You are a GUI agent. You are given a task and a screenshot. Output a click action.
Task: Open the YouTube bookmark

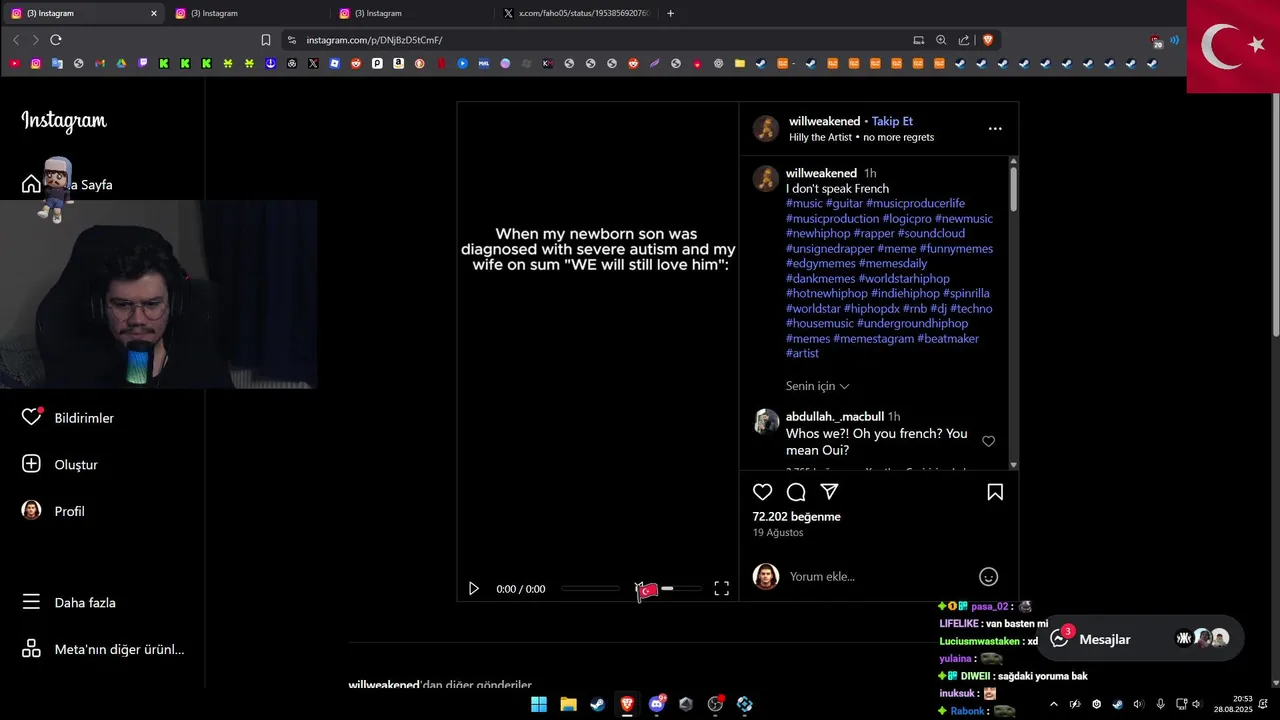(14, 63)
